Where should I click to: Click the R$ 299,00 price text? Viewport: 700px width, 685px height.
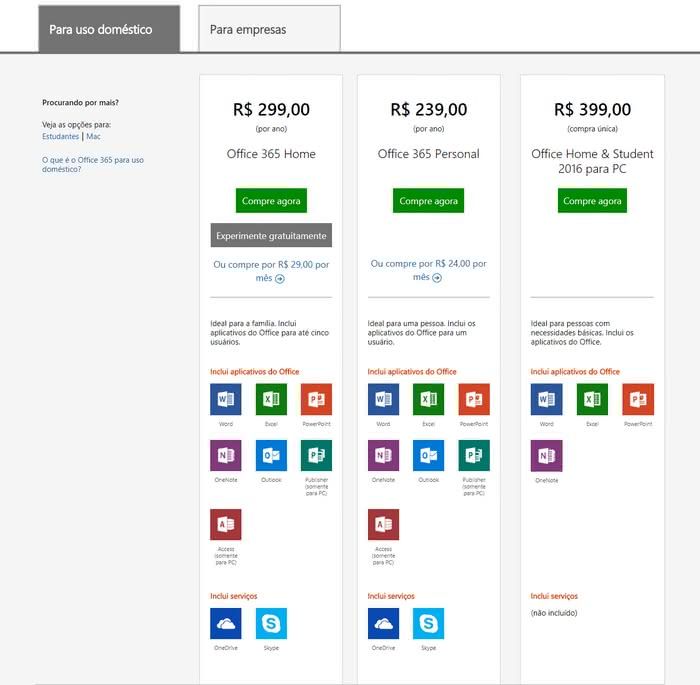[271, 109]
